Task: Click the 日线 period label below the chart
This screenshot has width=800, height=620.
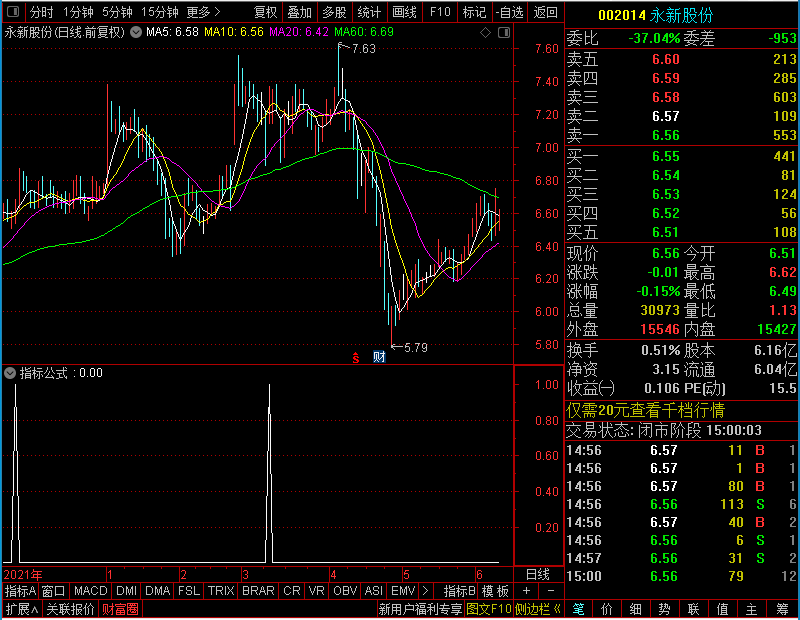Action: (538, 575)
